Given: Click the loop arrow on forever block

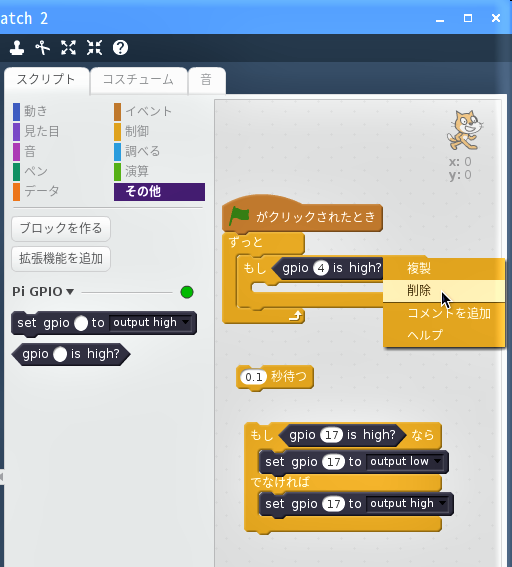Looking at the screenshot, I should click(x=295, y=316).
